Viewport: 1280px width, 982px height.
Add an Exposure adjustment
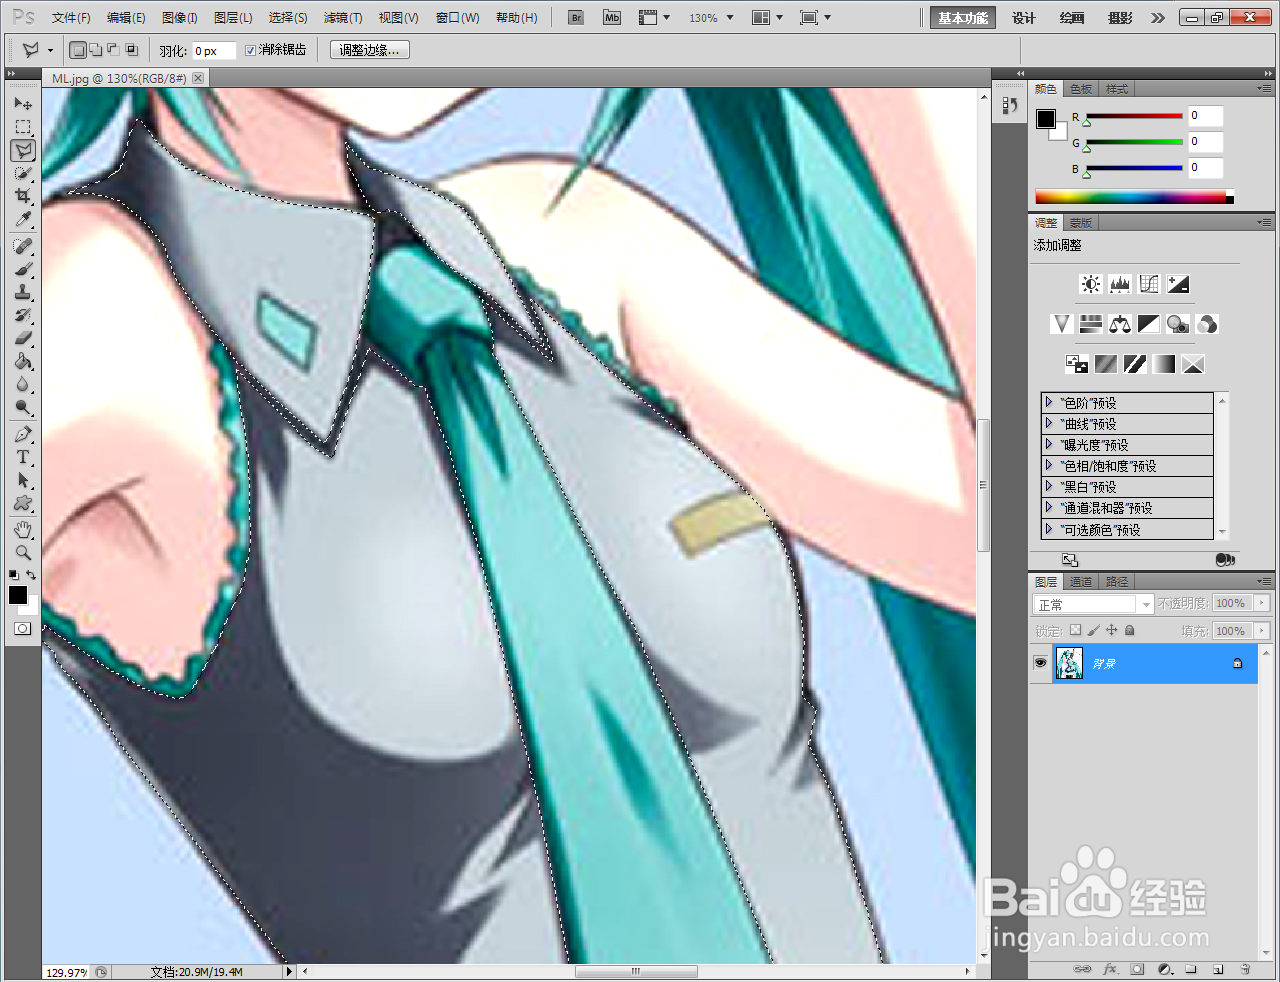point(1178,285)
